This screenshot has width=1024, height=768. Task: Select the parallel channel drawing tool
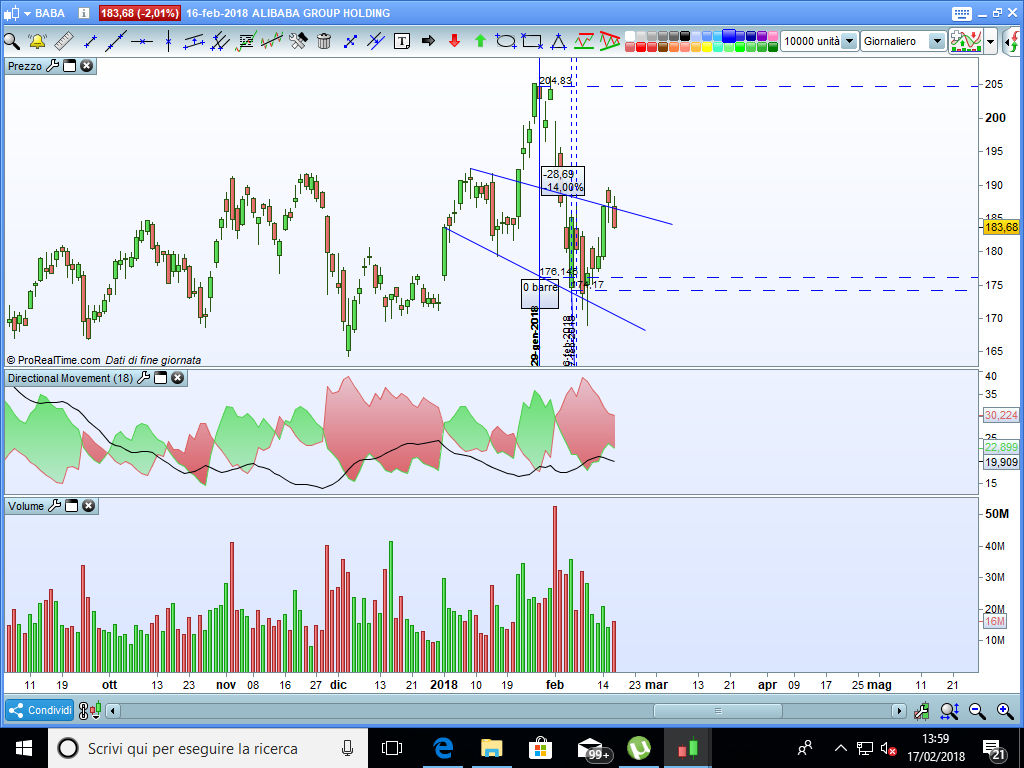click(x=193, y=41)
